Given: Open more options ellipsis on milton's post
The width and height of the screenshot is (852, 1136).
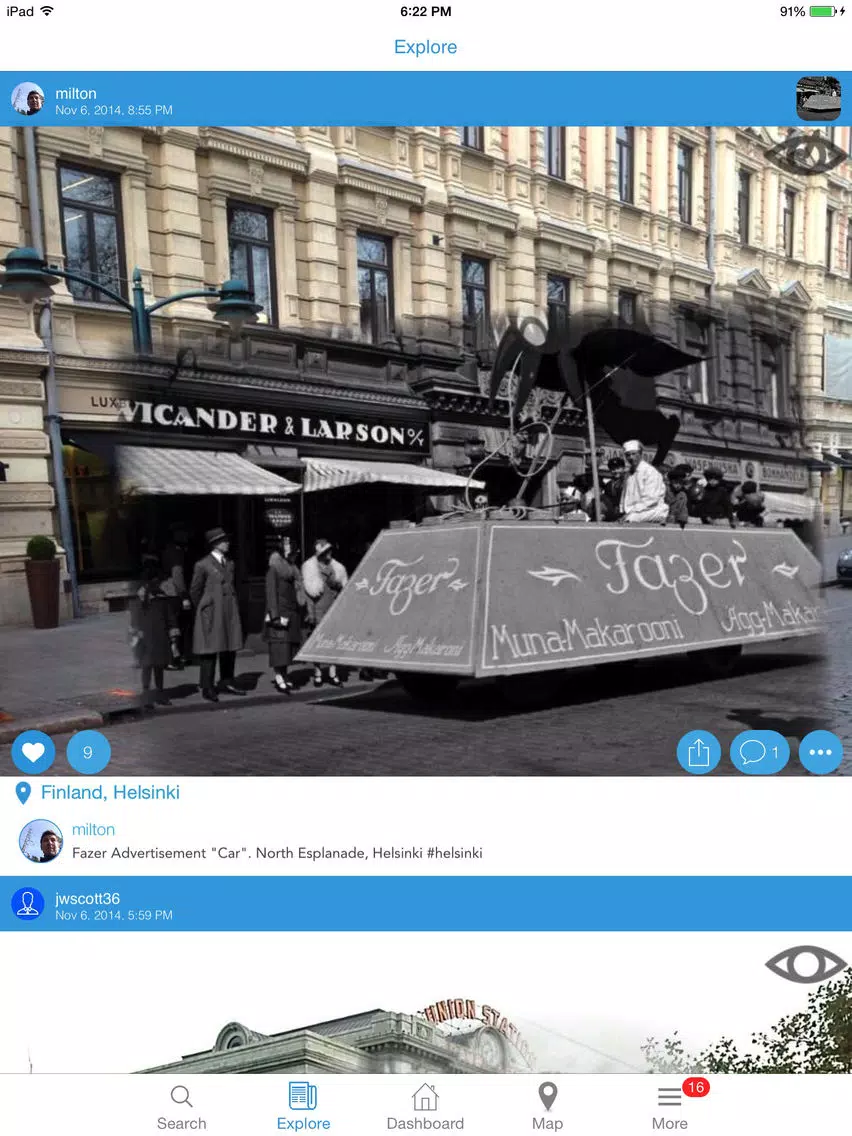Looking at the screenshot, I should [x=820, y=752].
